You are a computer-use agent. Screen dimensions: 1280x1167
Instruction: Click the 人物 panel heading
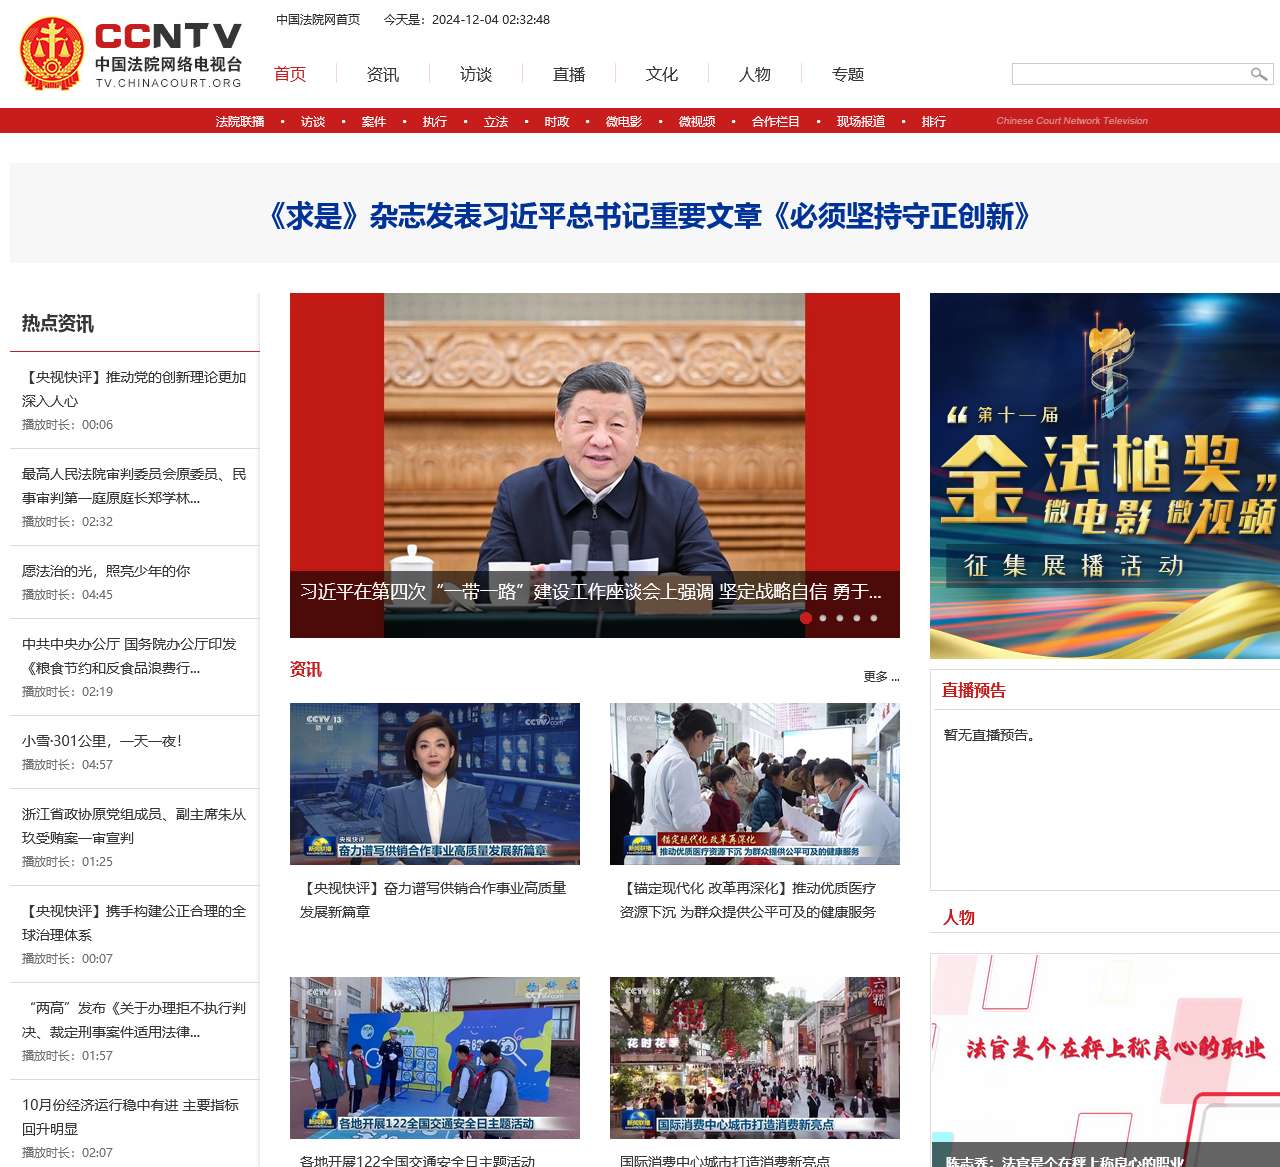(959, 917)
